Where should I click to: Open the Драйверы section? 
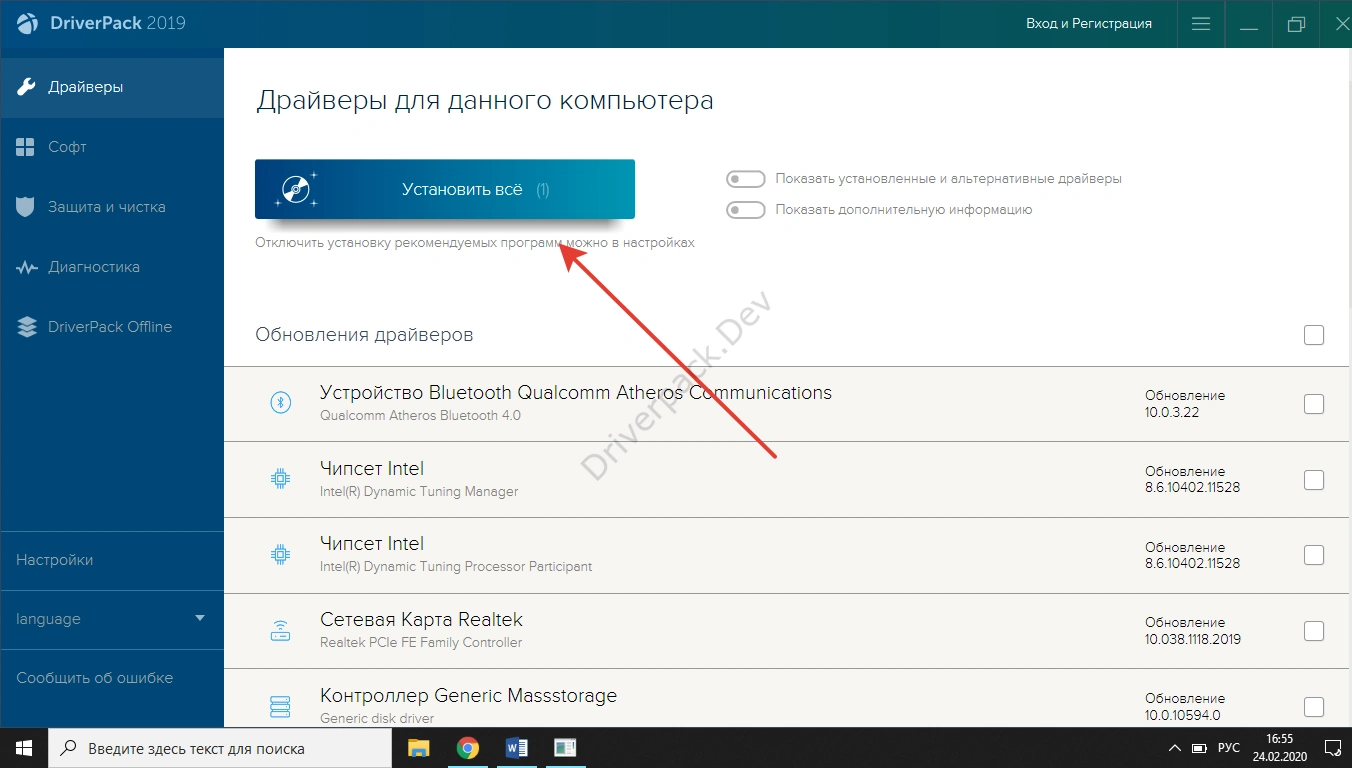[x=112, y=87]
